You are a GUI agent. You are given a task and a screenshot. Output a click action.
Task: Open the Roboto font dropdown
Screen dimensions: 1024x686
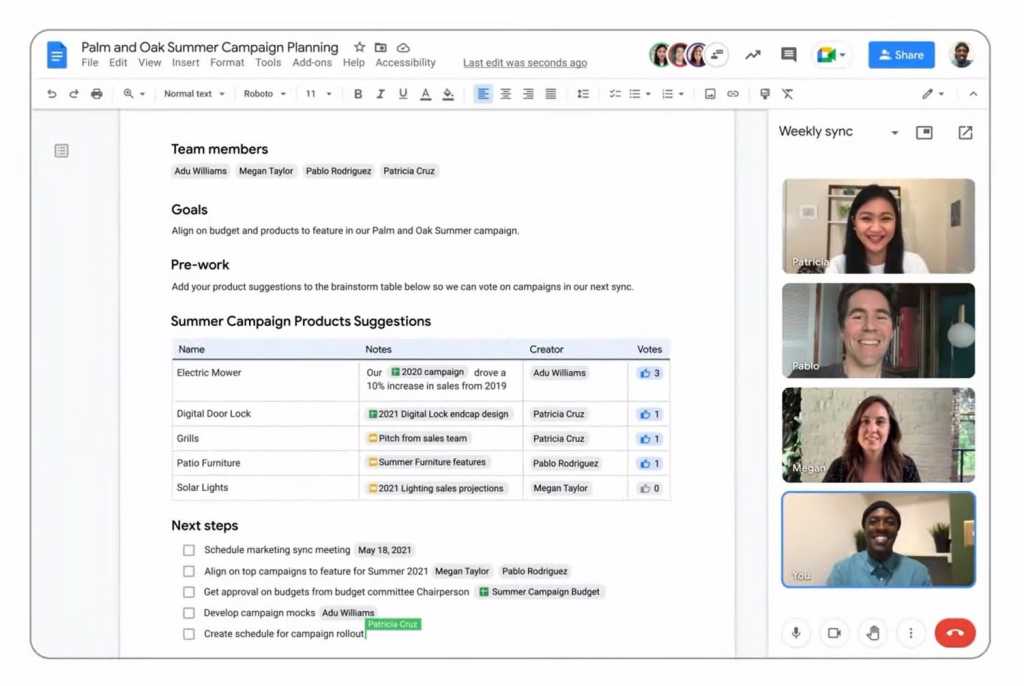click(x=264, y=94)
